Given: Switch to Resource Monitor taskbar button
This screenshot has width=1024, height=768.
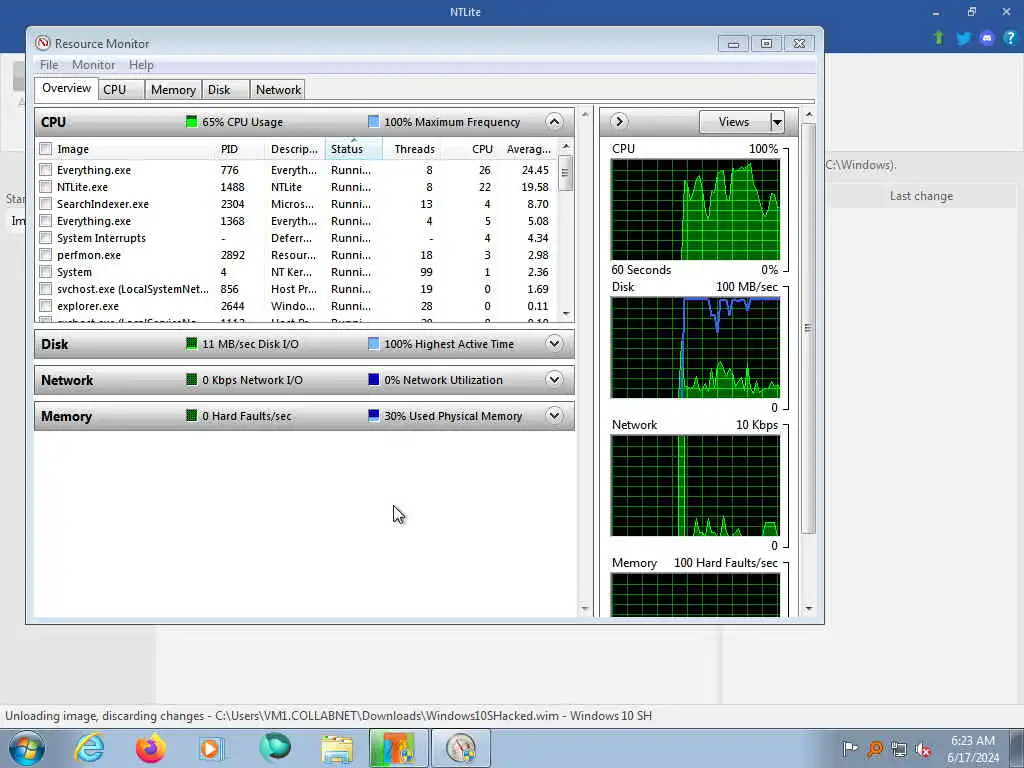Looking at the screenshot, I should [461, 748].
